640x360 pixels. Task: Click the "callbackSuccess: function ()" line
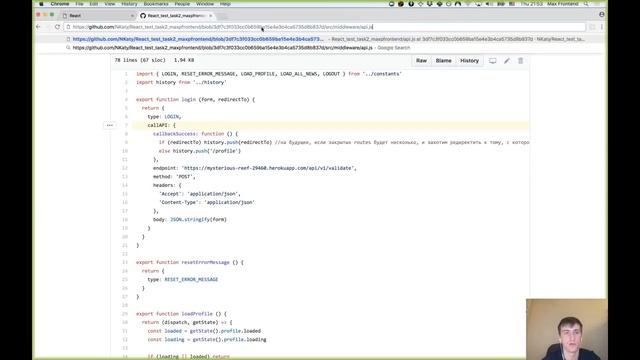196,134
